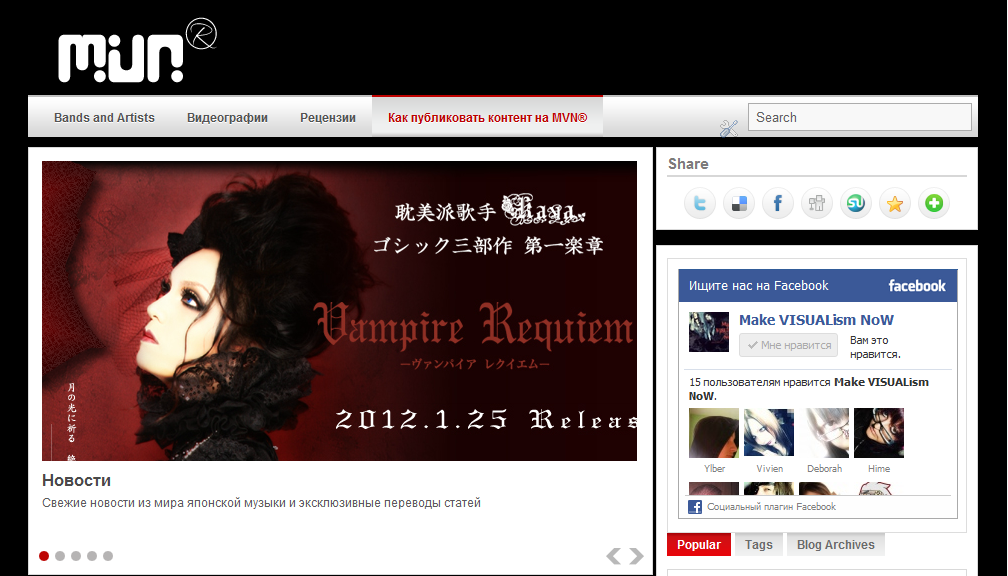Open Как публиковать контент на MVN® page

pos(487,117)
